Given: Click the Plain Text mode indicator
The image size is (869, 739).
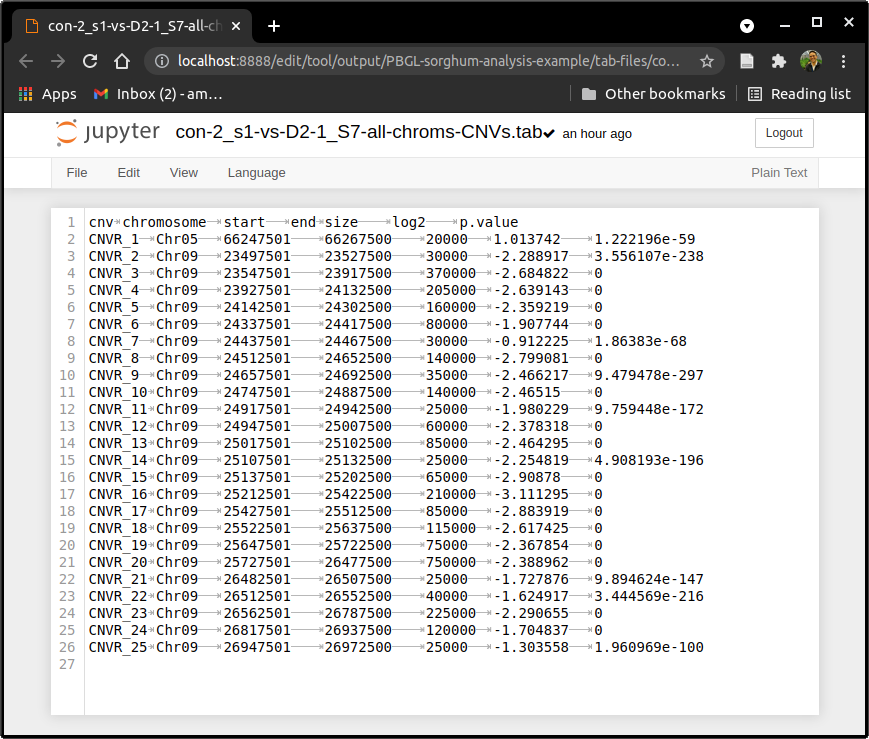Looking at the screenshot, I should [x=779, y=173].
